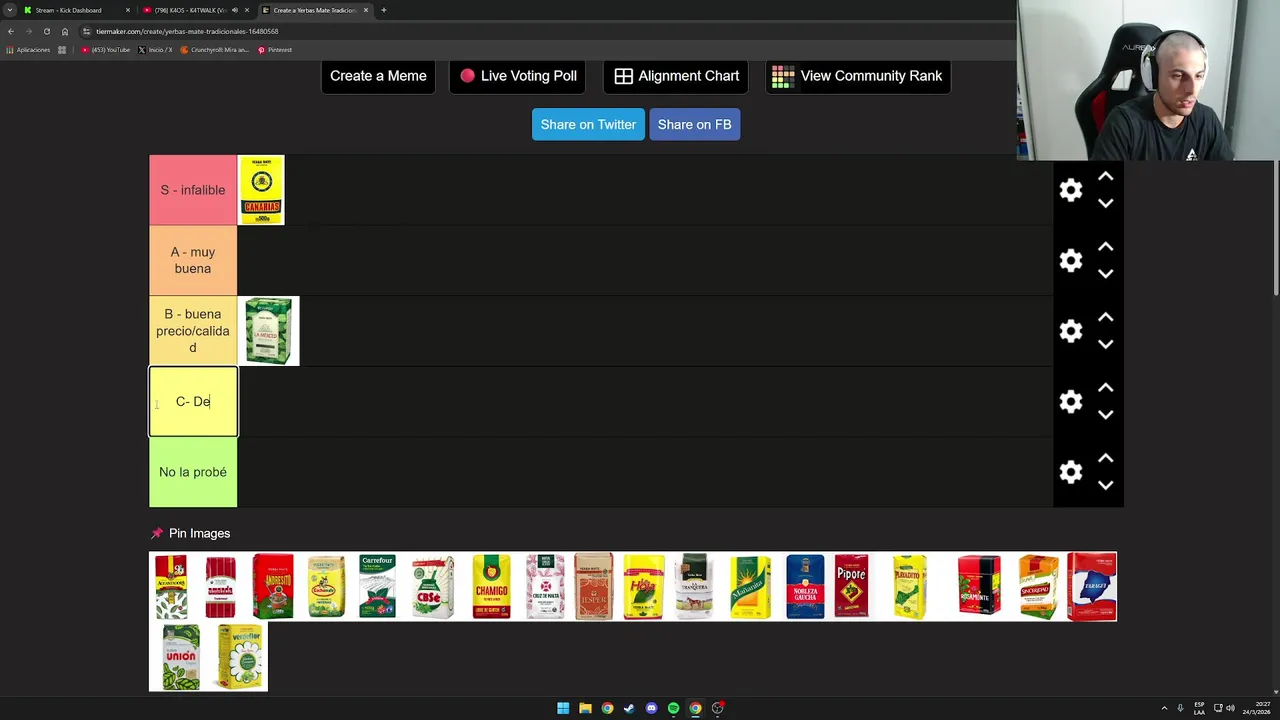This screenshot has height=720, width=1280.
Task: Move the C- De row down
Action: [x=1105, y=414]
